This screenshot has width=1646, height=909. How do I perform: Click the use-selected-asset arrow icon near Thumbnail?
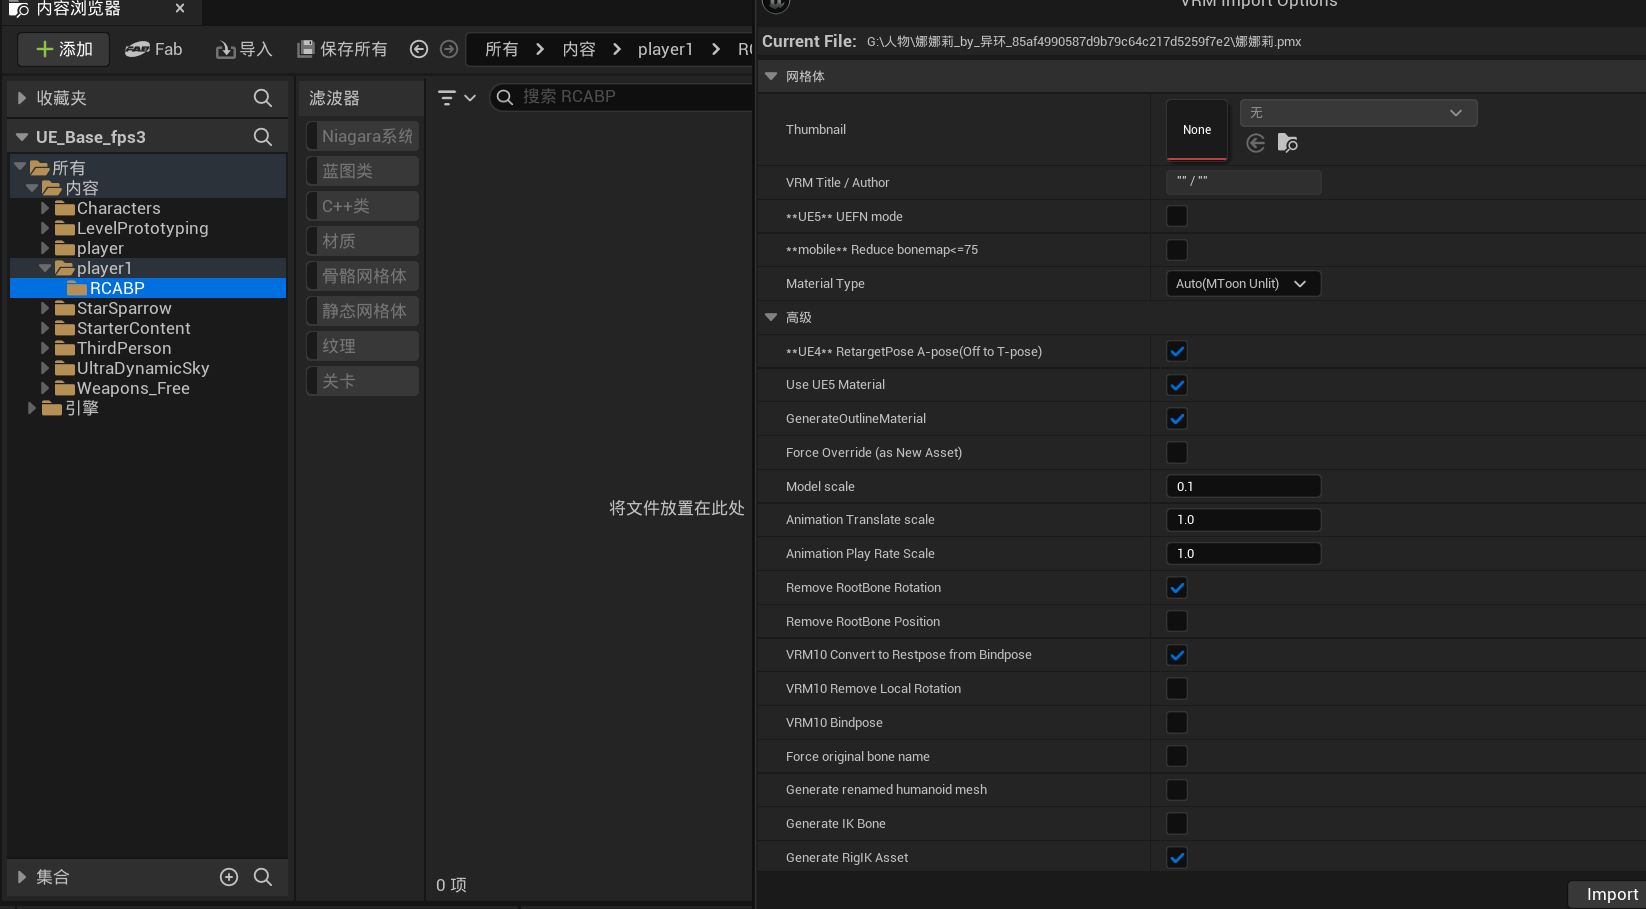pyautogui.click(x=1255, y=143)
